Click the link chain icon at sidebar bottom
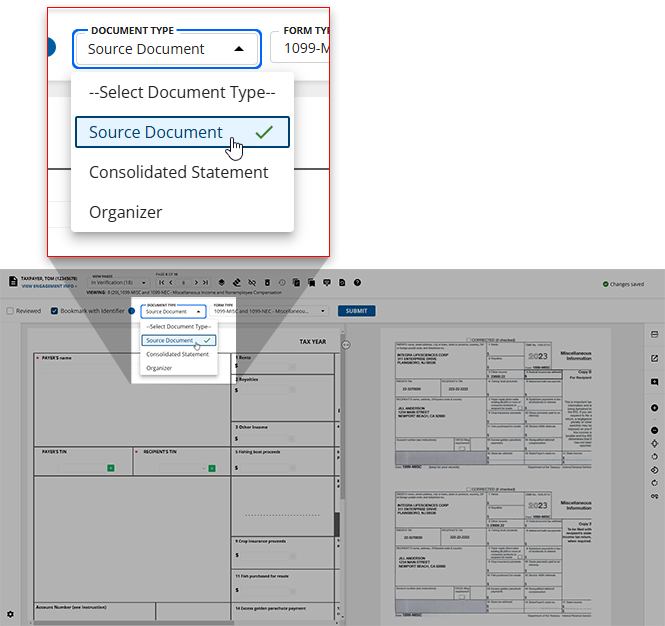The height and width of the screenshot is (626, 665). pyautogui.click(x=654, y=496)
